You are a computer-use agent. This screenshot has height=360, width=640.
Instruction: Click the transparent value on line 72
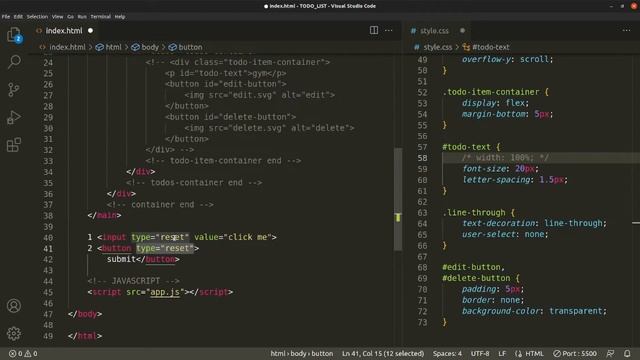575,311
